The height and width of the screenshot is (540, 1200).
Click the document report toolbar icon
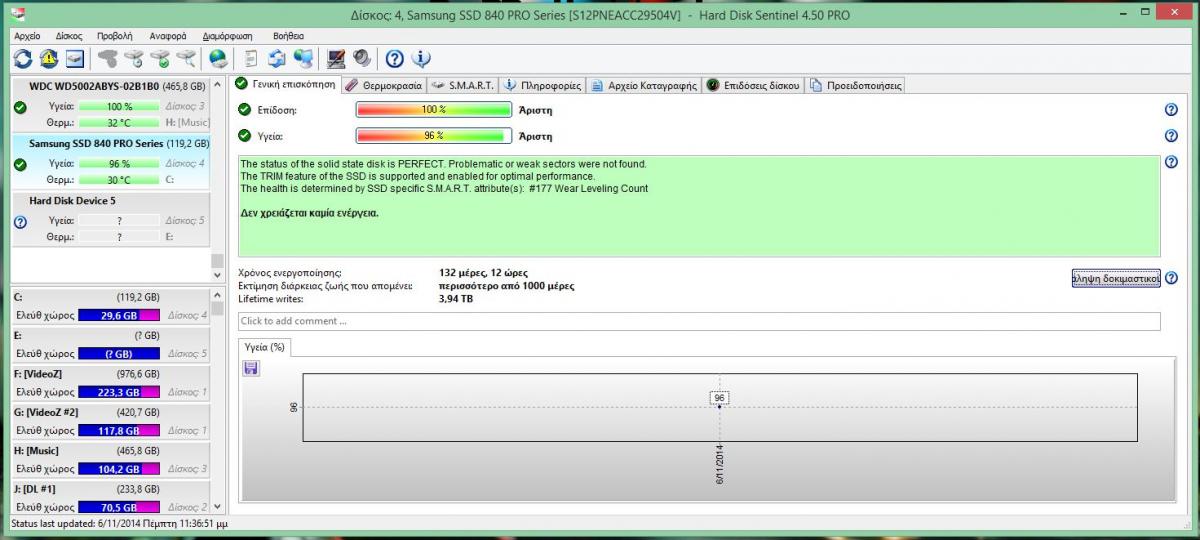coord(251,58)
